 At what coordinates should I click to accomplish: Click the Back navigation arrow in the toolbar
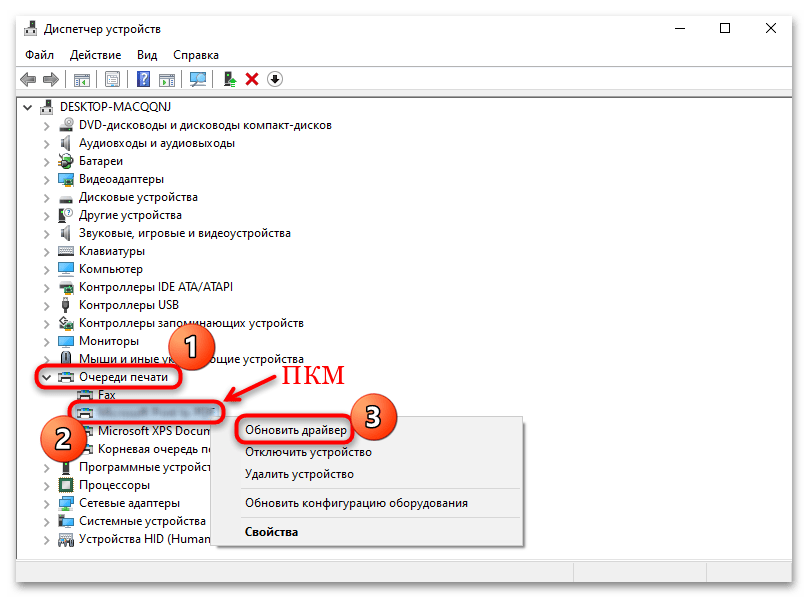[x=28, y=79]
